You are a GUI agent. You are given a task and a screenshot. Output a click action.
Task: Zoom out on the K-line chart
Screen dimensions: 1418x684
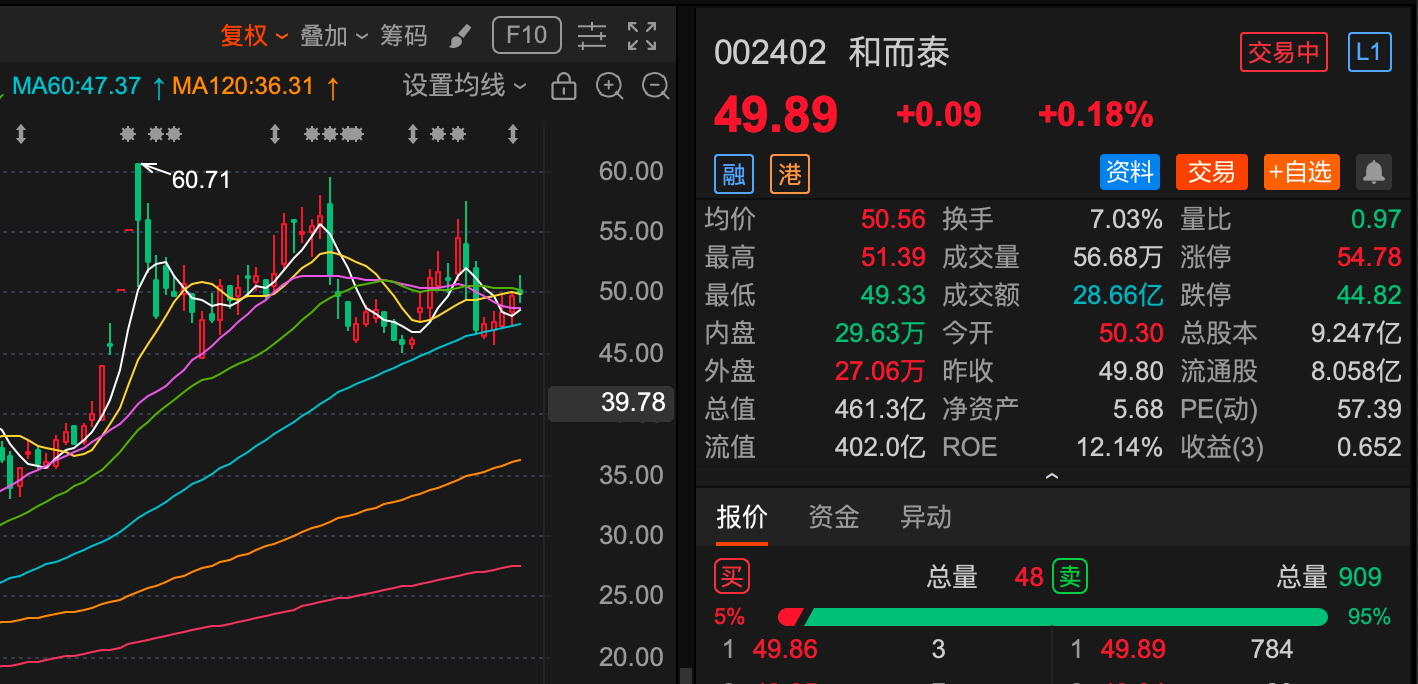(x=656, y=87)
